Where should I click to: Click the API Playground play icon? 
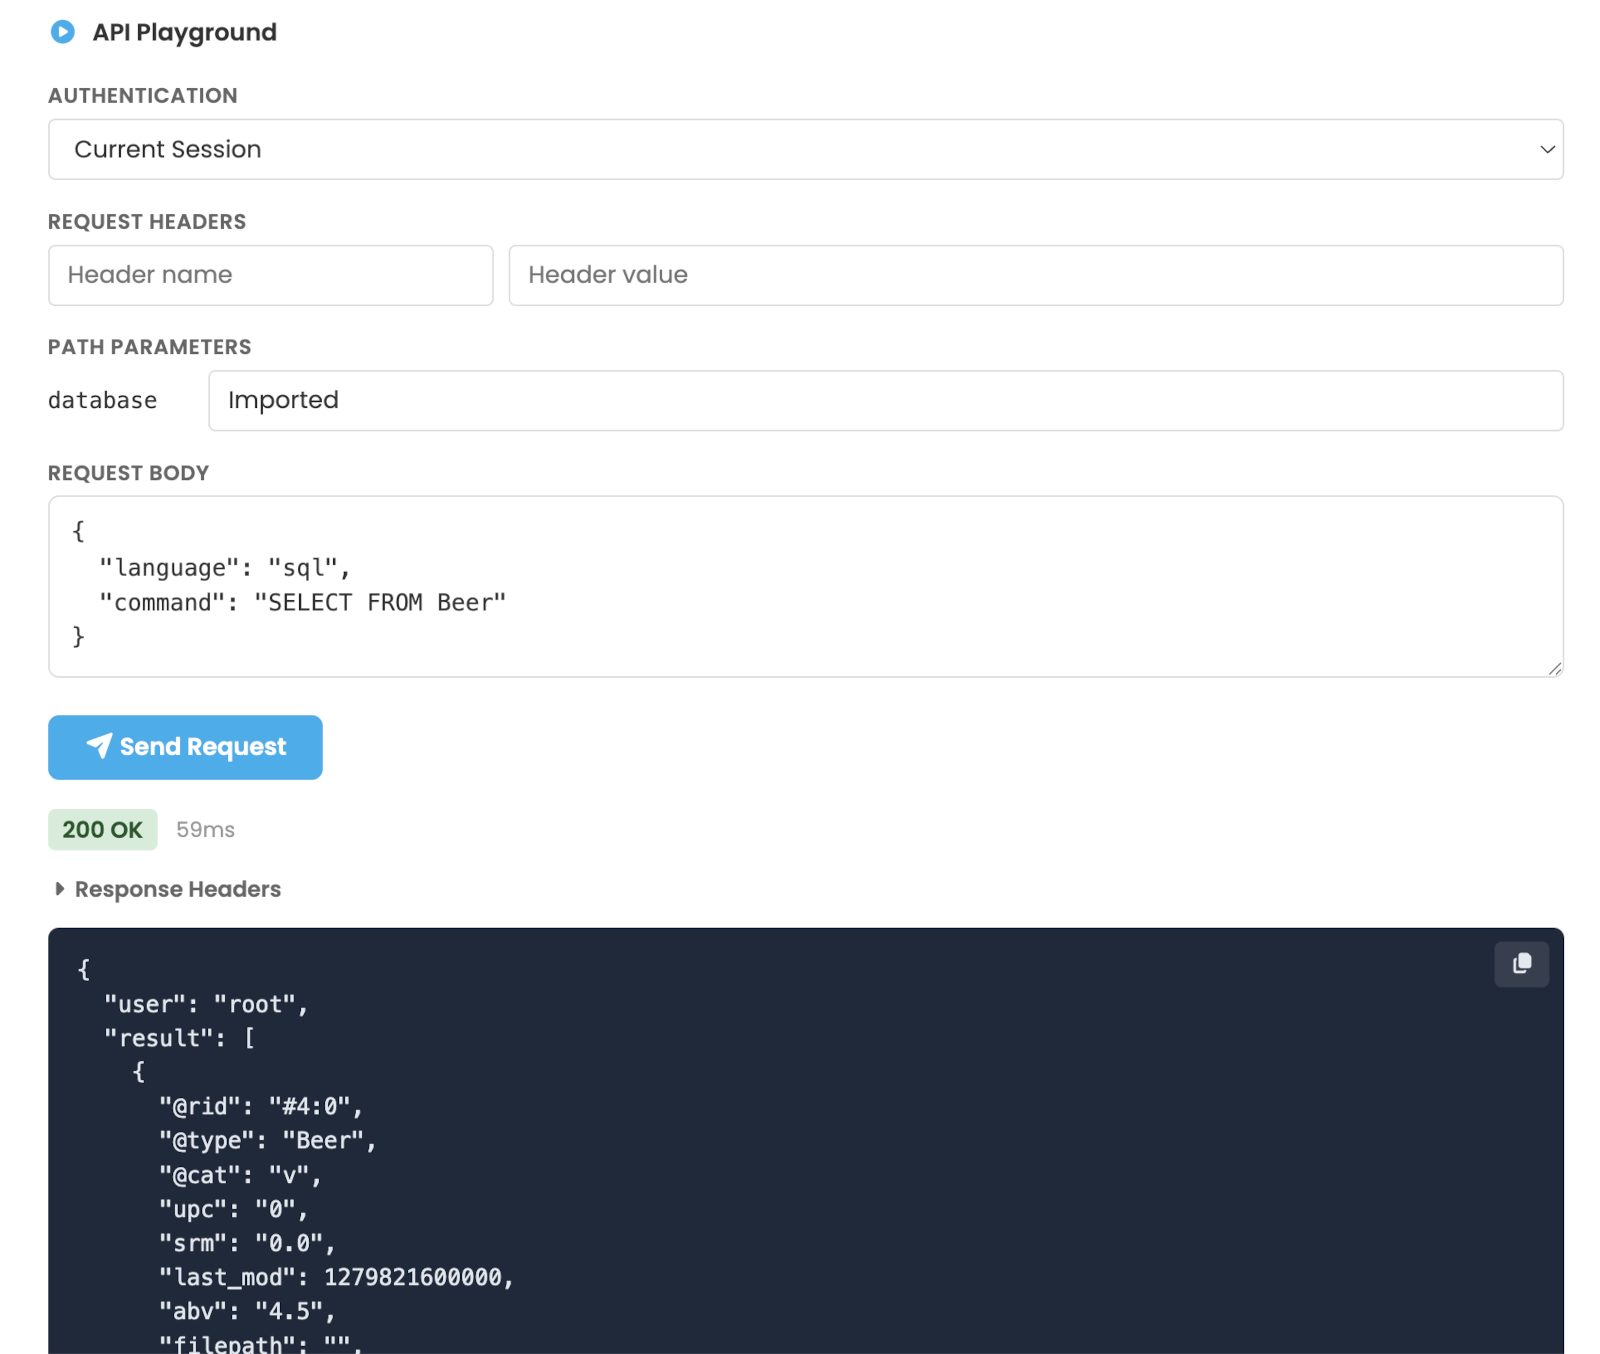[62, 32]
